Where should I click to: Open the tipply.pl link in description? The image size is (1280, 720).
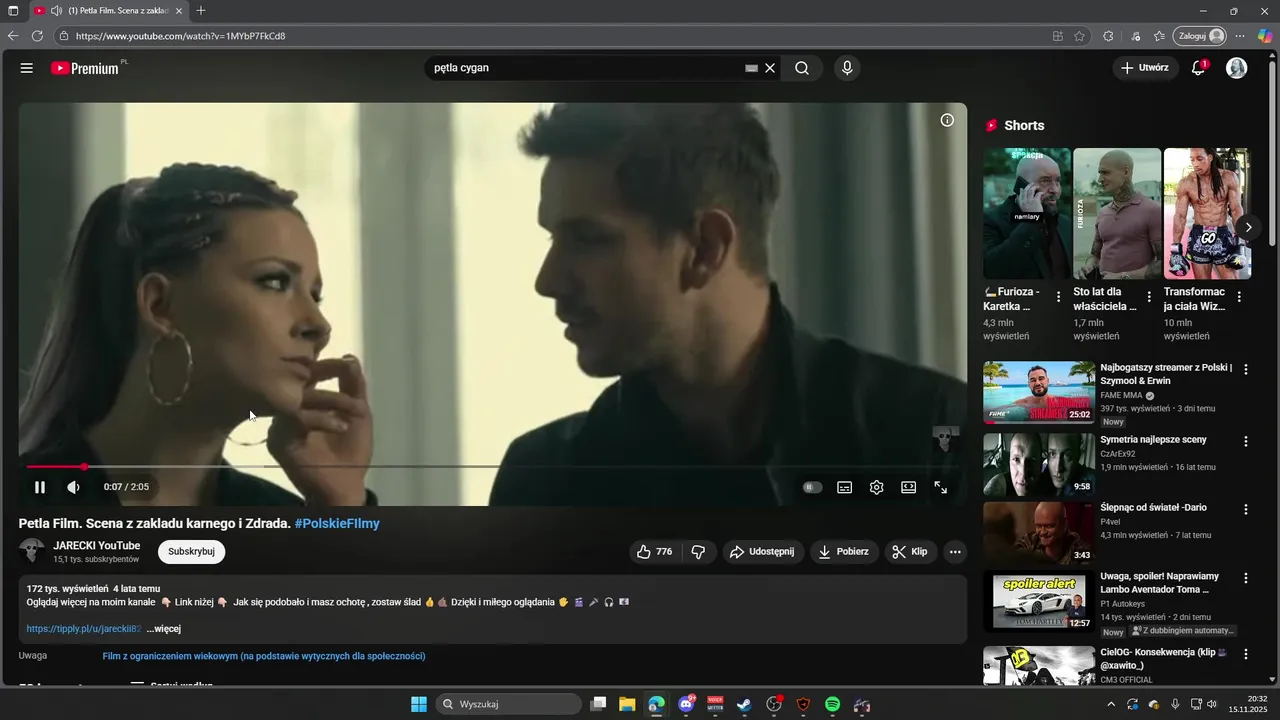point(84,629)
